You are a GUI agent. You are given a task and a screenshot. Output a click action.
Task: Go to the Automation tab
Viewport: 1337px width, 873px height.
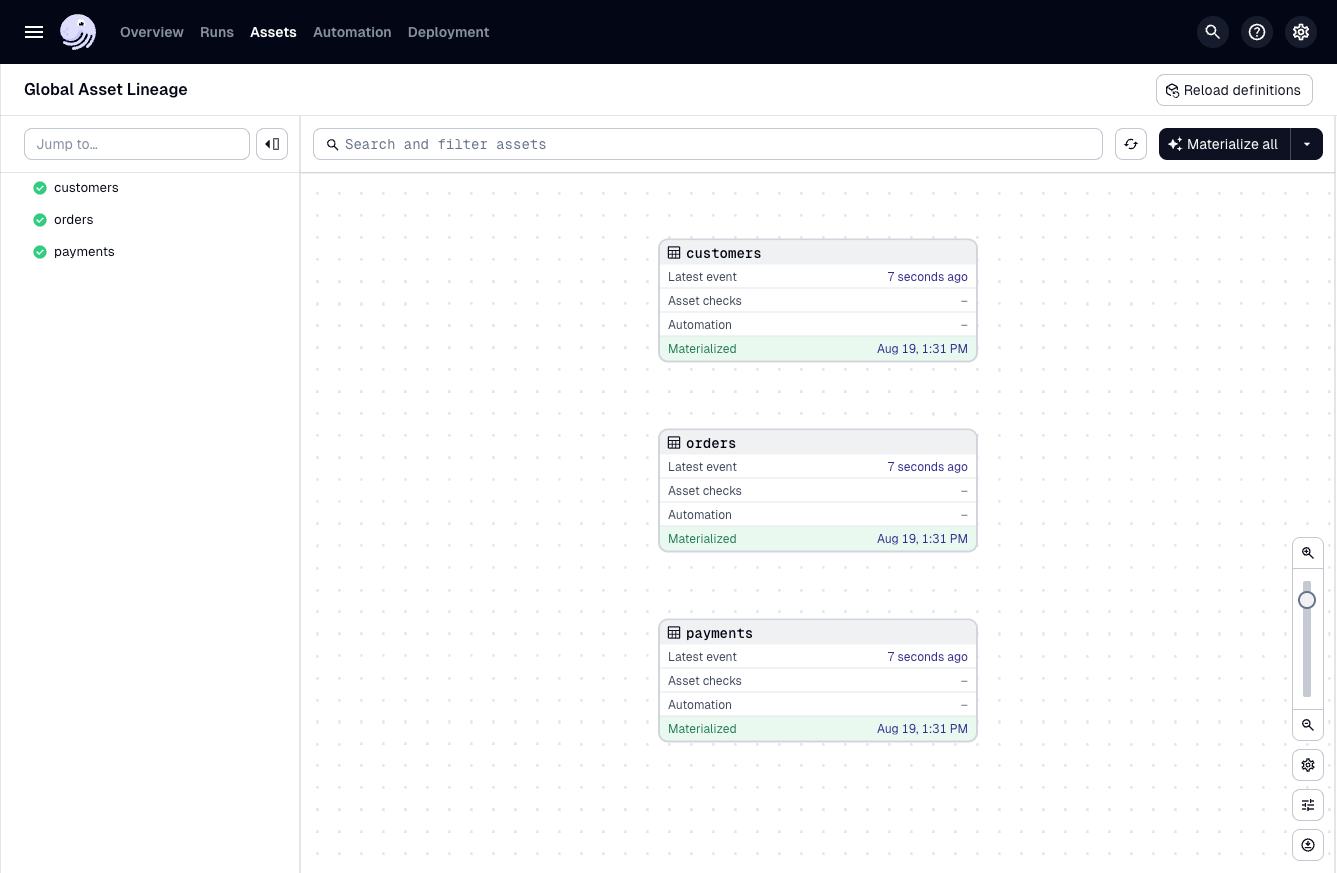point(352,32)
